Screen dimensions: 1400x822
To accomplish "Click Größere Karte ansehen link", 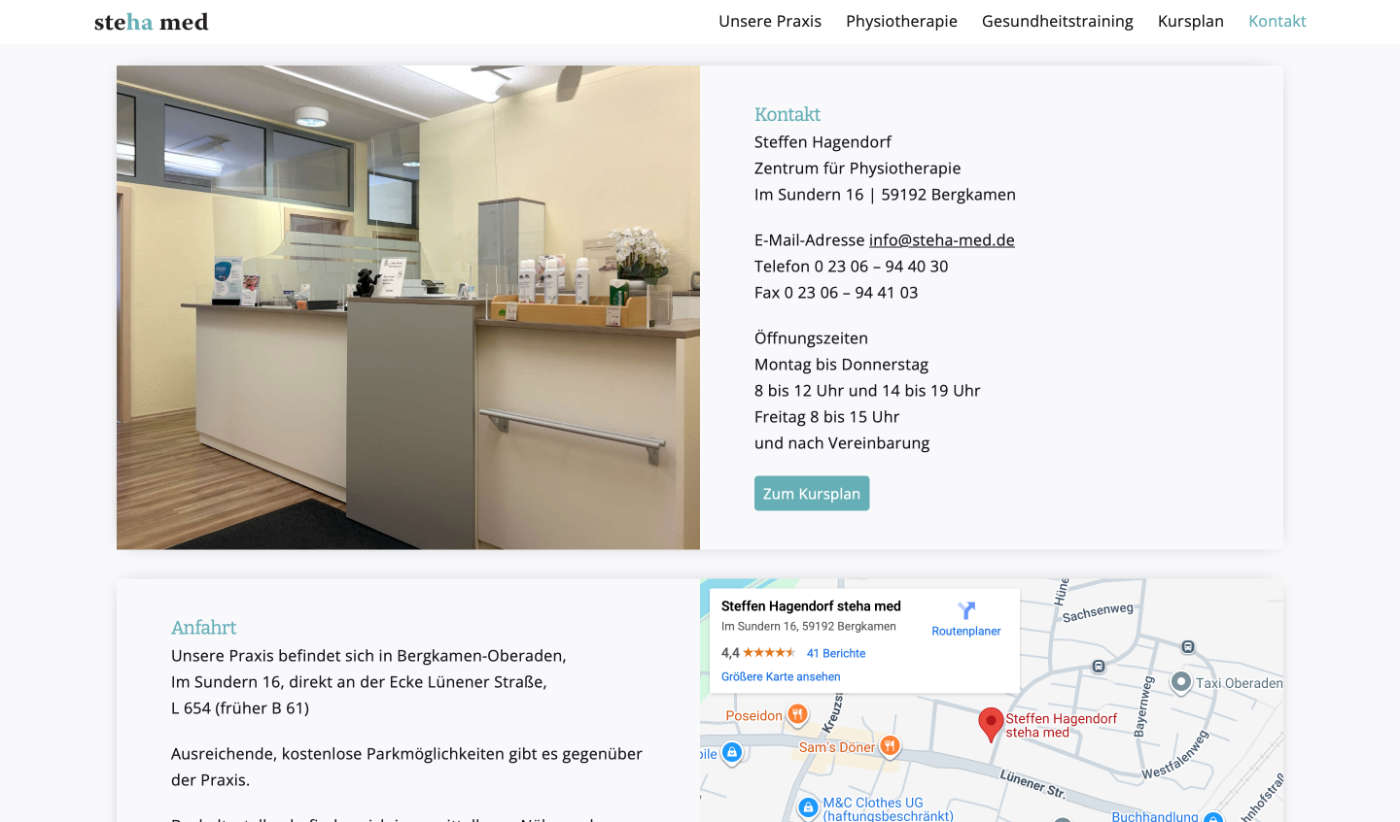I will click(x=780, y=676).
